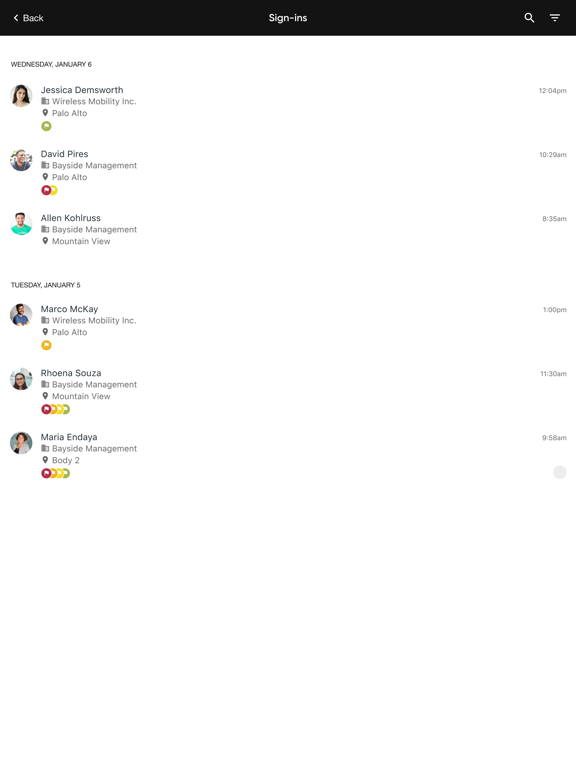Click the grey circle beside Maria Endaya
576x768 pixels.
point(560,472)
